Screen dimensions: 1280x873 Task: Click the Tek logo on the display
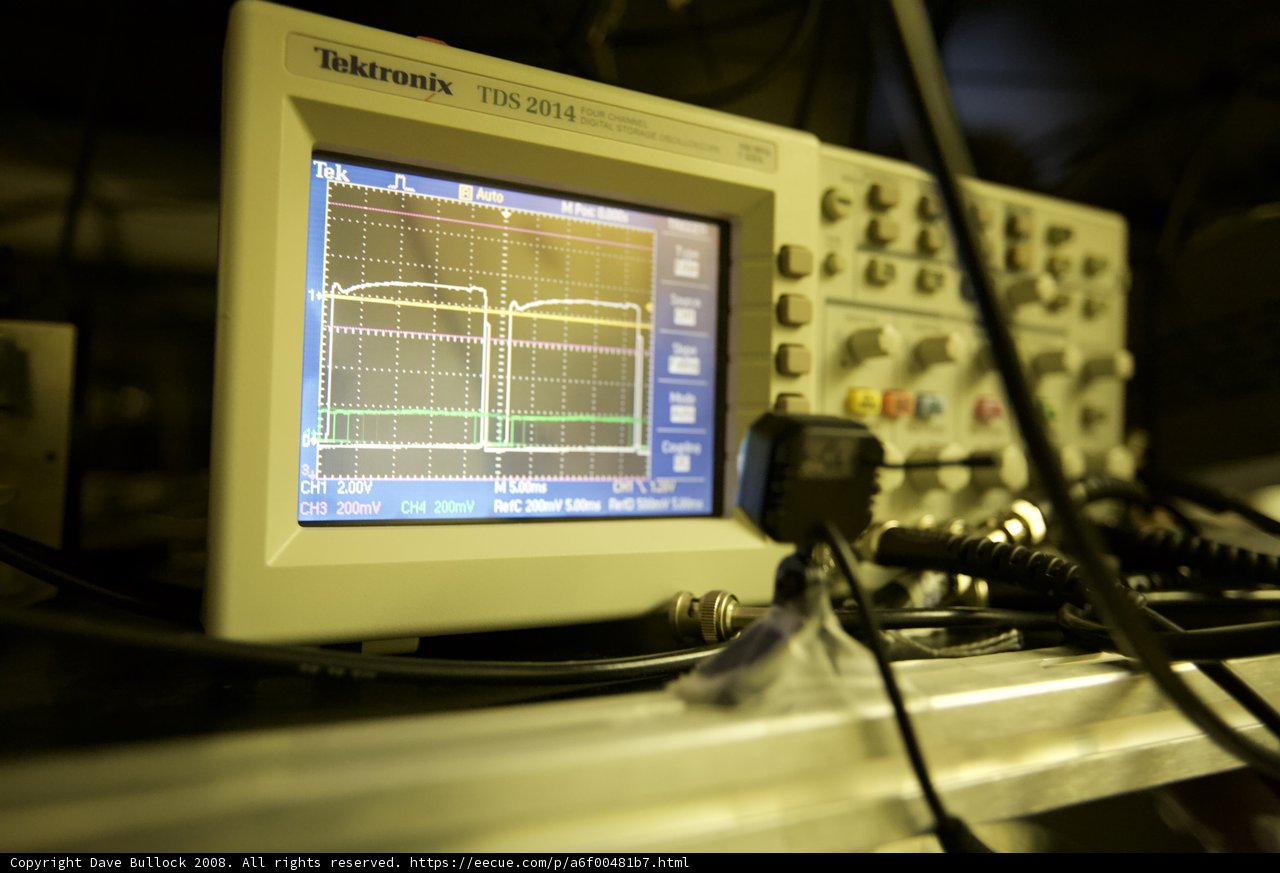331,171
